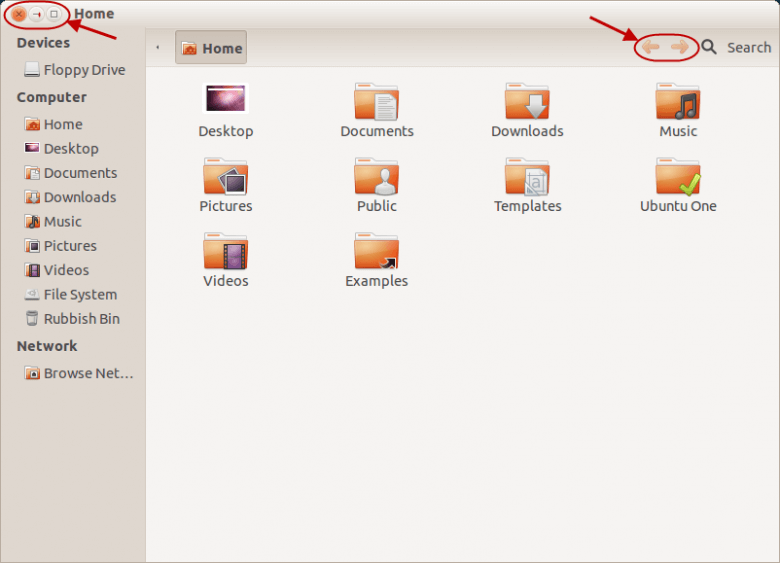This screenshot has width=780, height=563.
Task: Select Pictures in the sidebar
Action: point(60,246)
